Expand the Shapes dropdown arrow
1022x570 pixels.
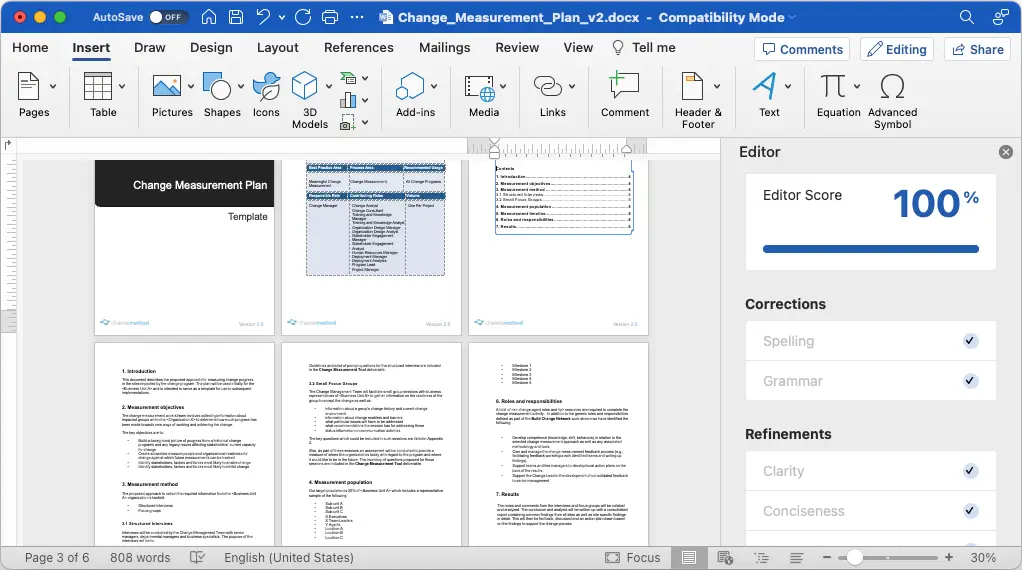(241, 86)
